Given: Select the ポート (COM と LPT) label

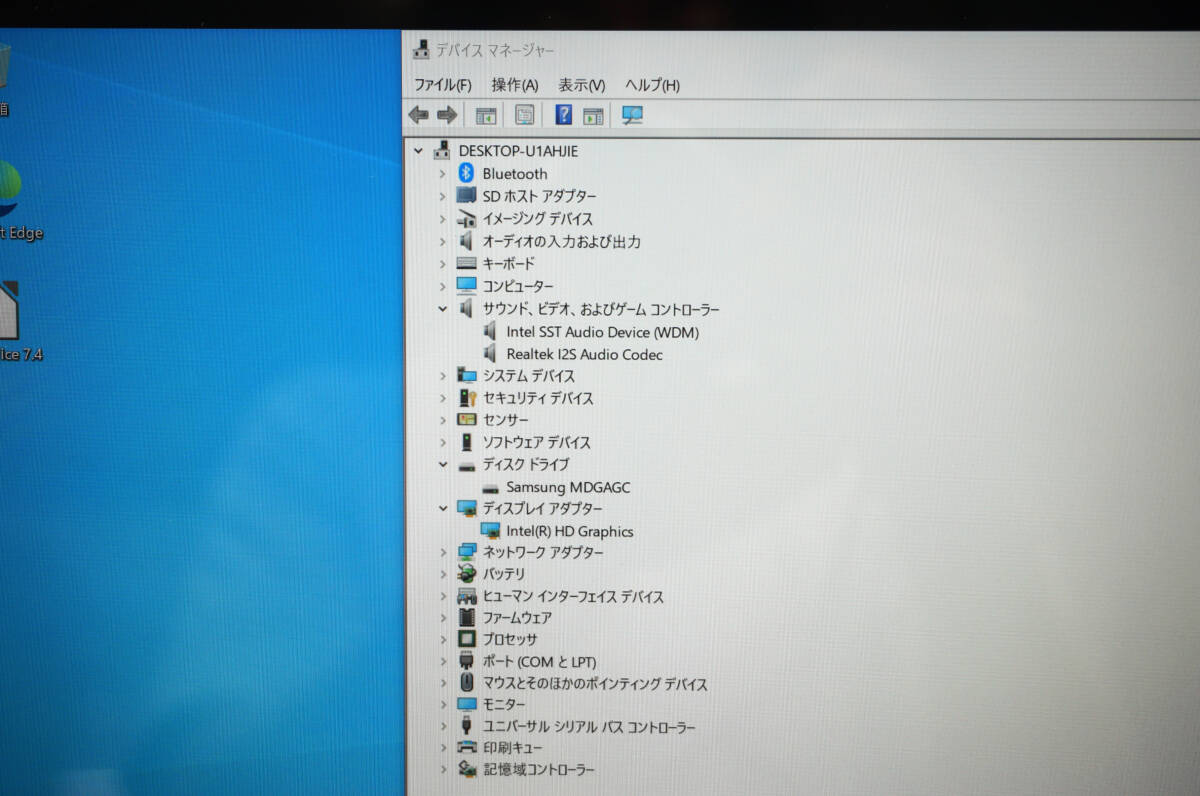Looking at the screenshot, I should [x=539, y=662].
